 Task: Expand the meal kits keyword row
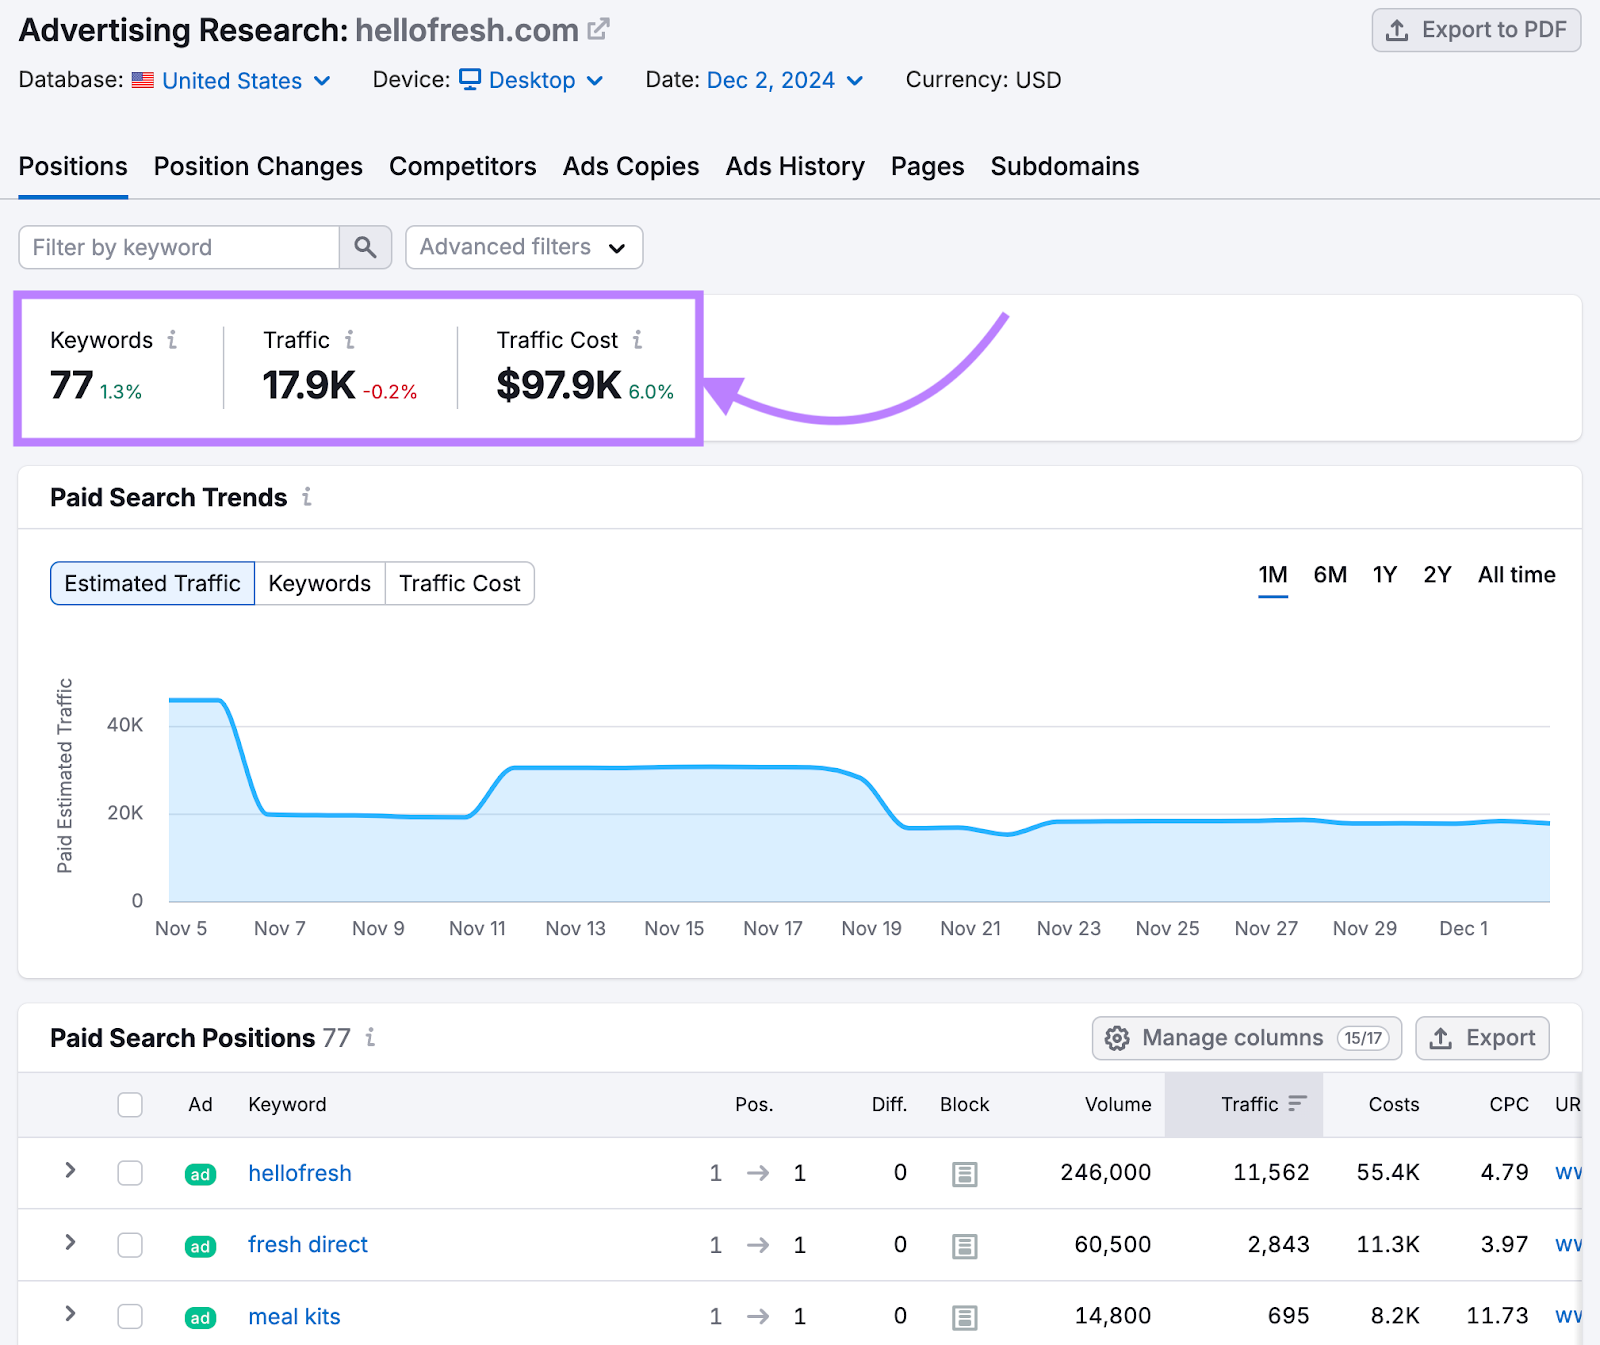[x=70, y=1314]
